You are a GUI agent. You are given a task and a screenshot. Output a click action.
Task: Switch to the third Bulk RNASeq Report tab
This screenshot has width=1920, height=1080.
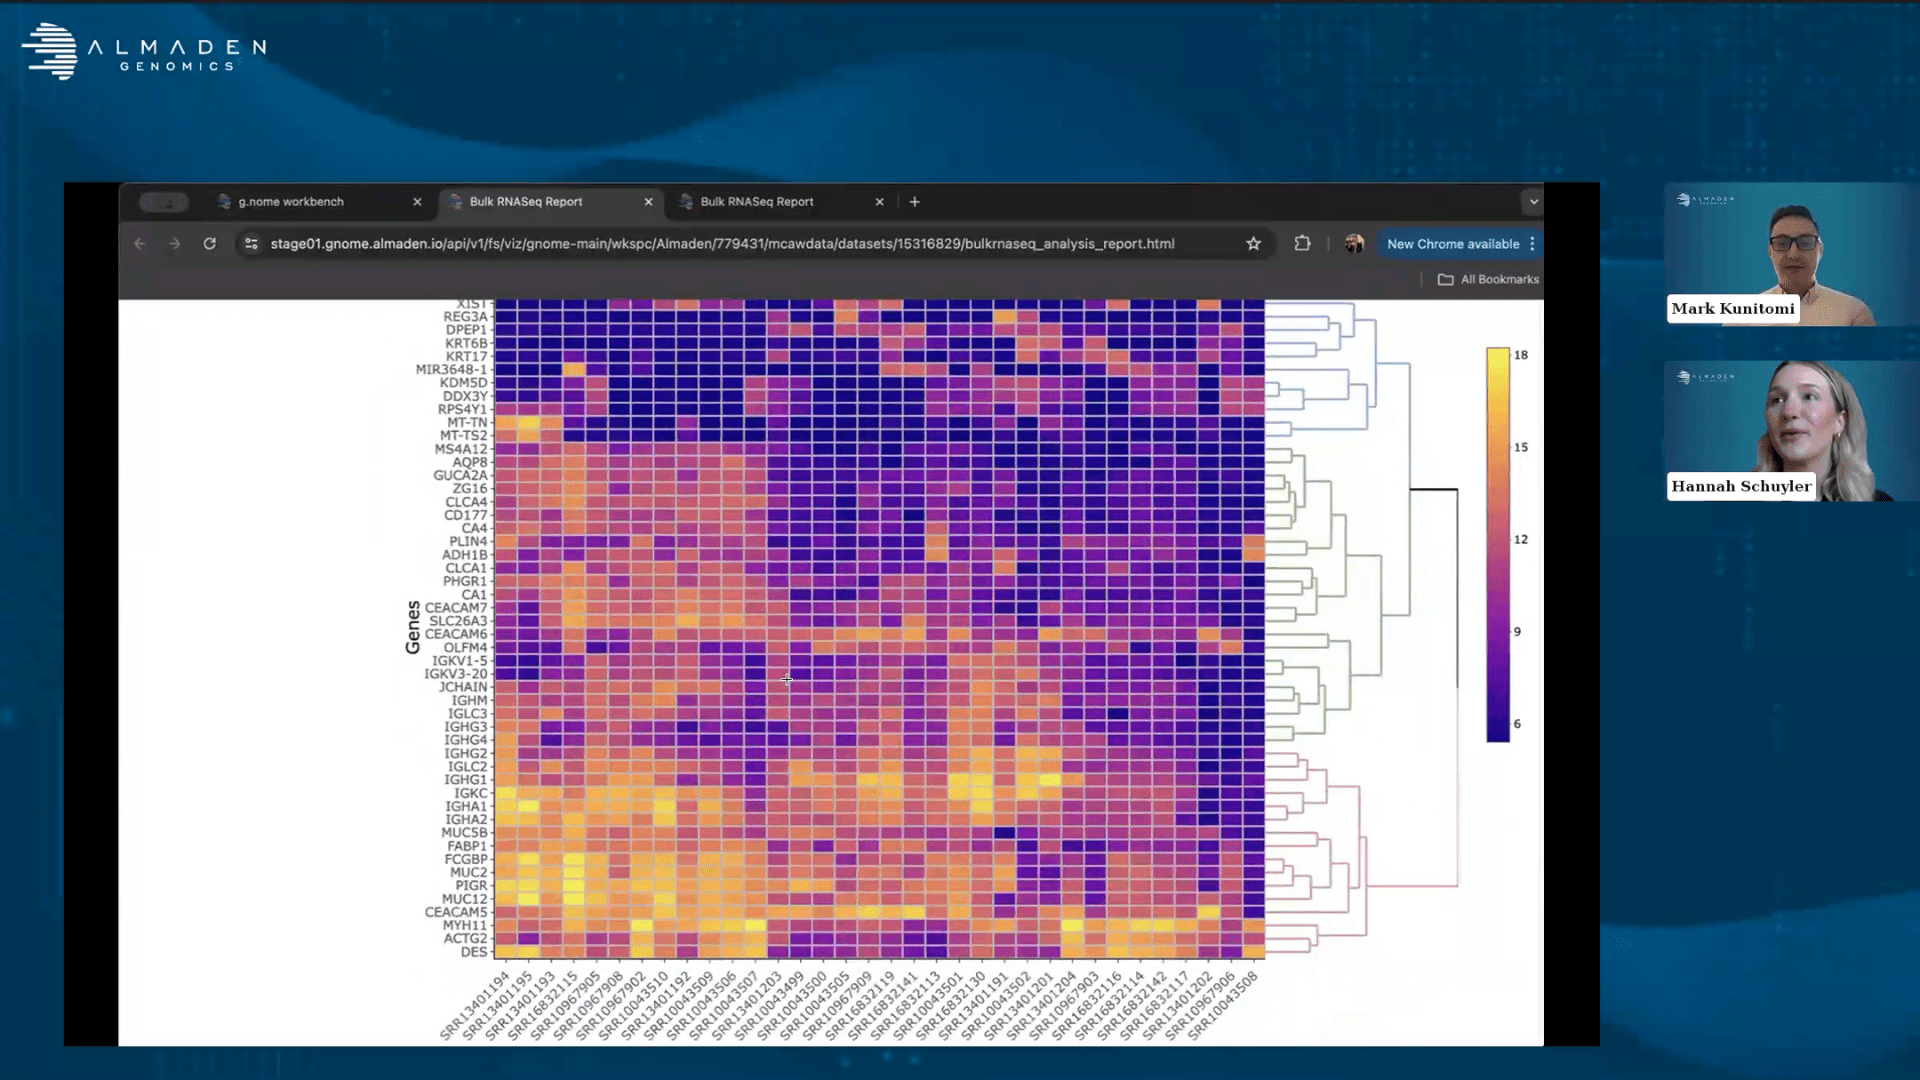[x=757, y=202]
